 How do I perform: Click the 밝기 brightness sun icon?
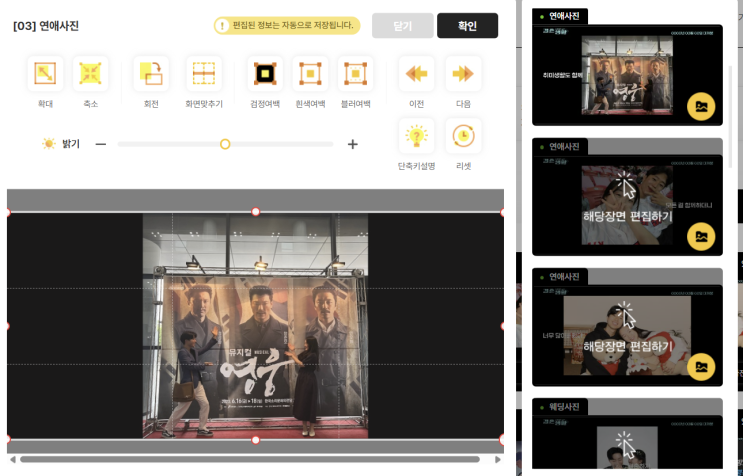(48, 144)
